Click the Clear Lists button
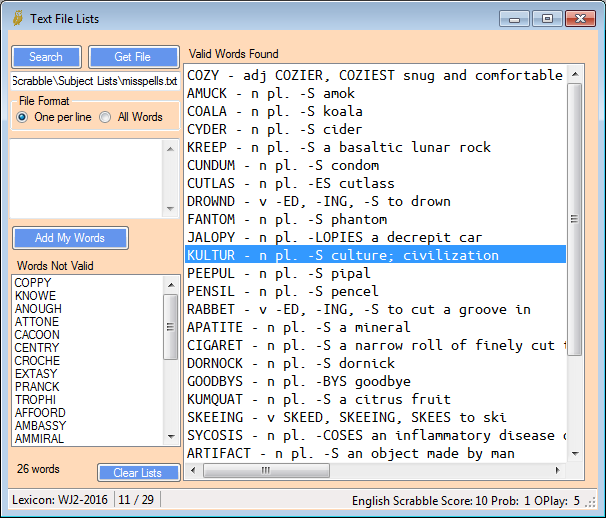The image size is (606, 518). tap(138, 472)
